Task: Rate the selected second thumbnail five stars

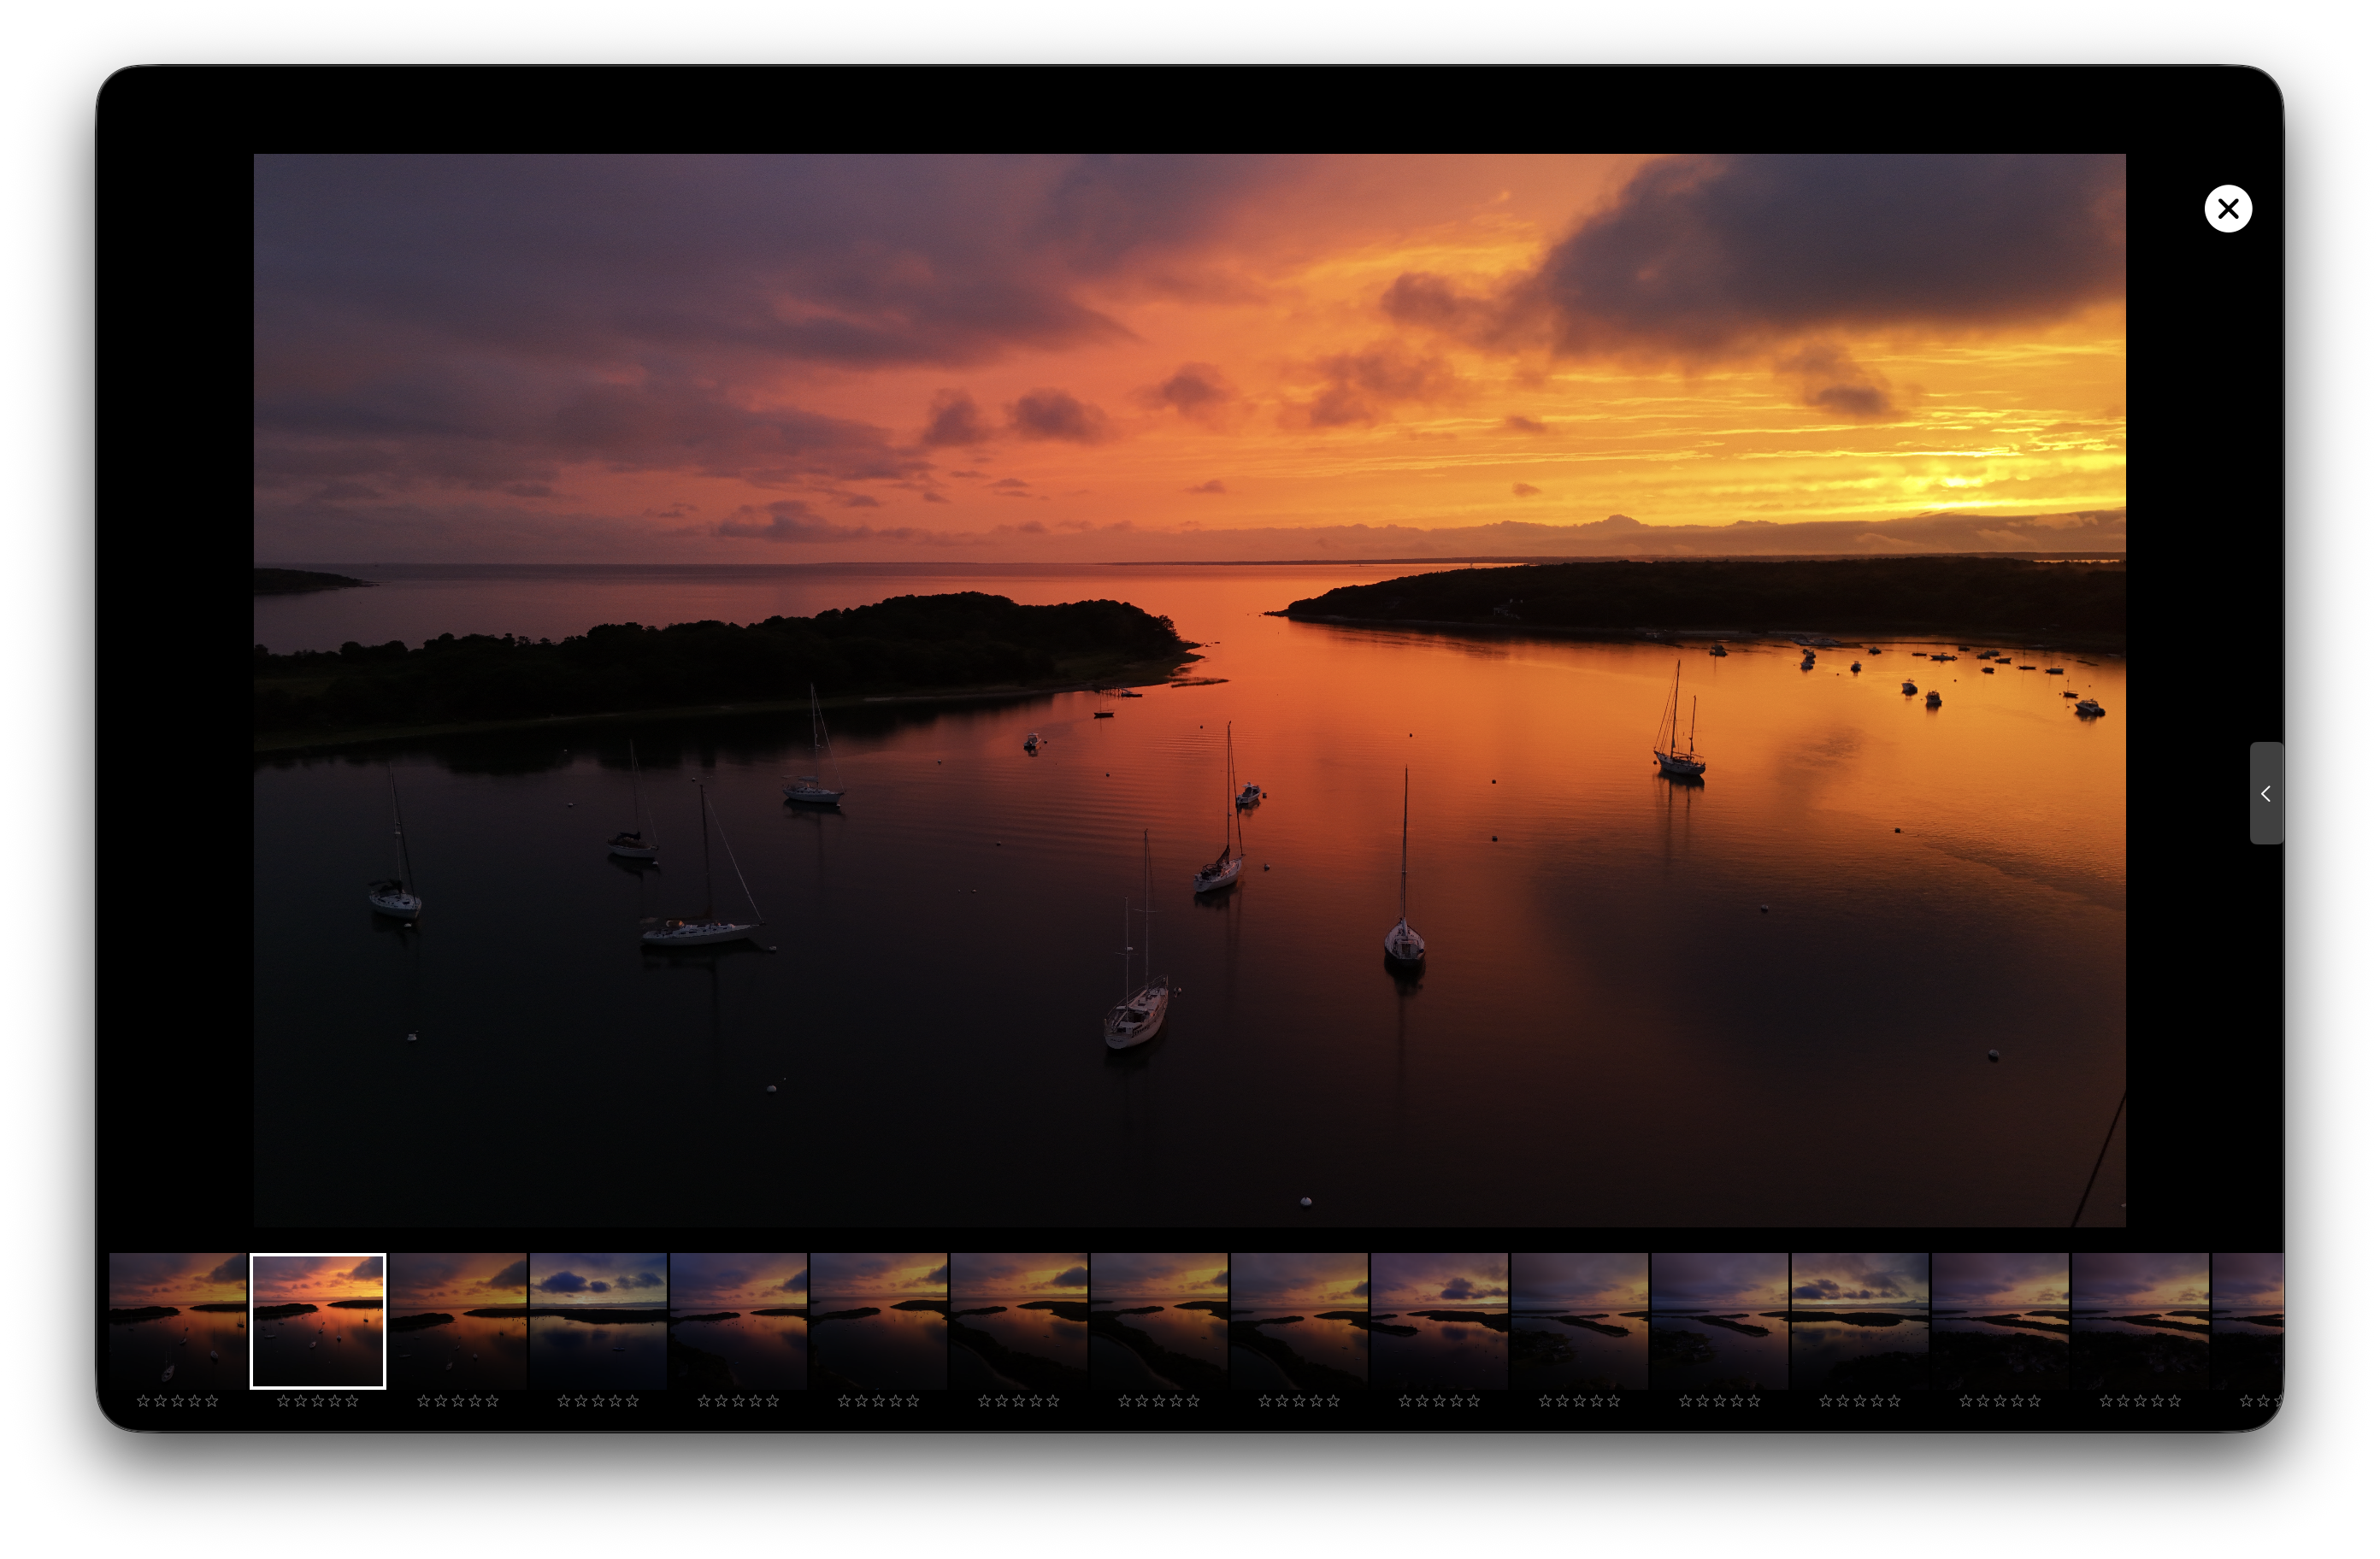Action: click(352, 1401)
